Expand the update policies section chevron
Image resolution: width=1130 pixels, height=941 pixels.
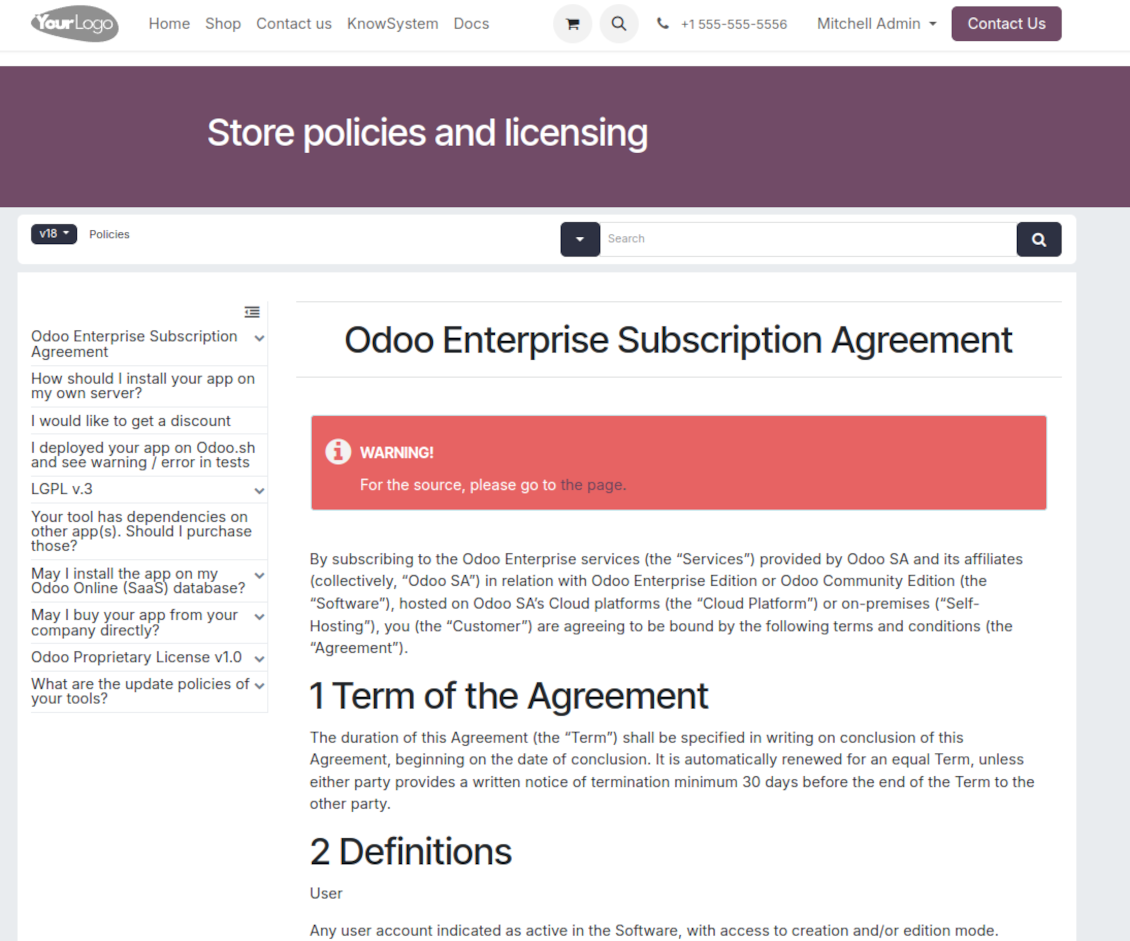(259, 686)
